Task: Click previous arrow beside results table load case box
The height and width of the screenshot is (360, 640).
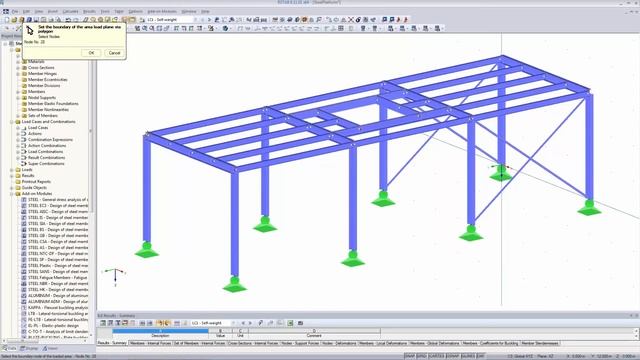Action: coord(243,323)
